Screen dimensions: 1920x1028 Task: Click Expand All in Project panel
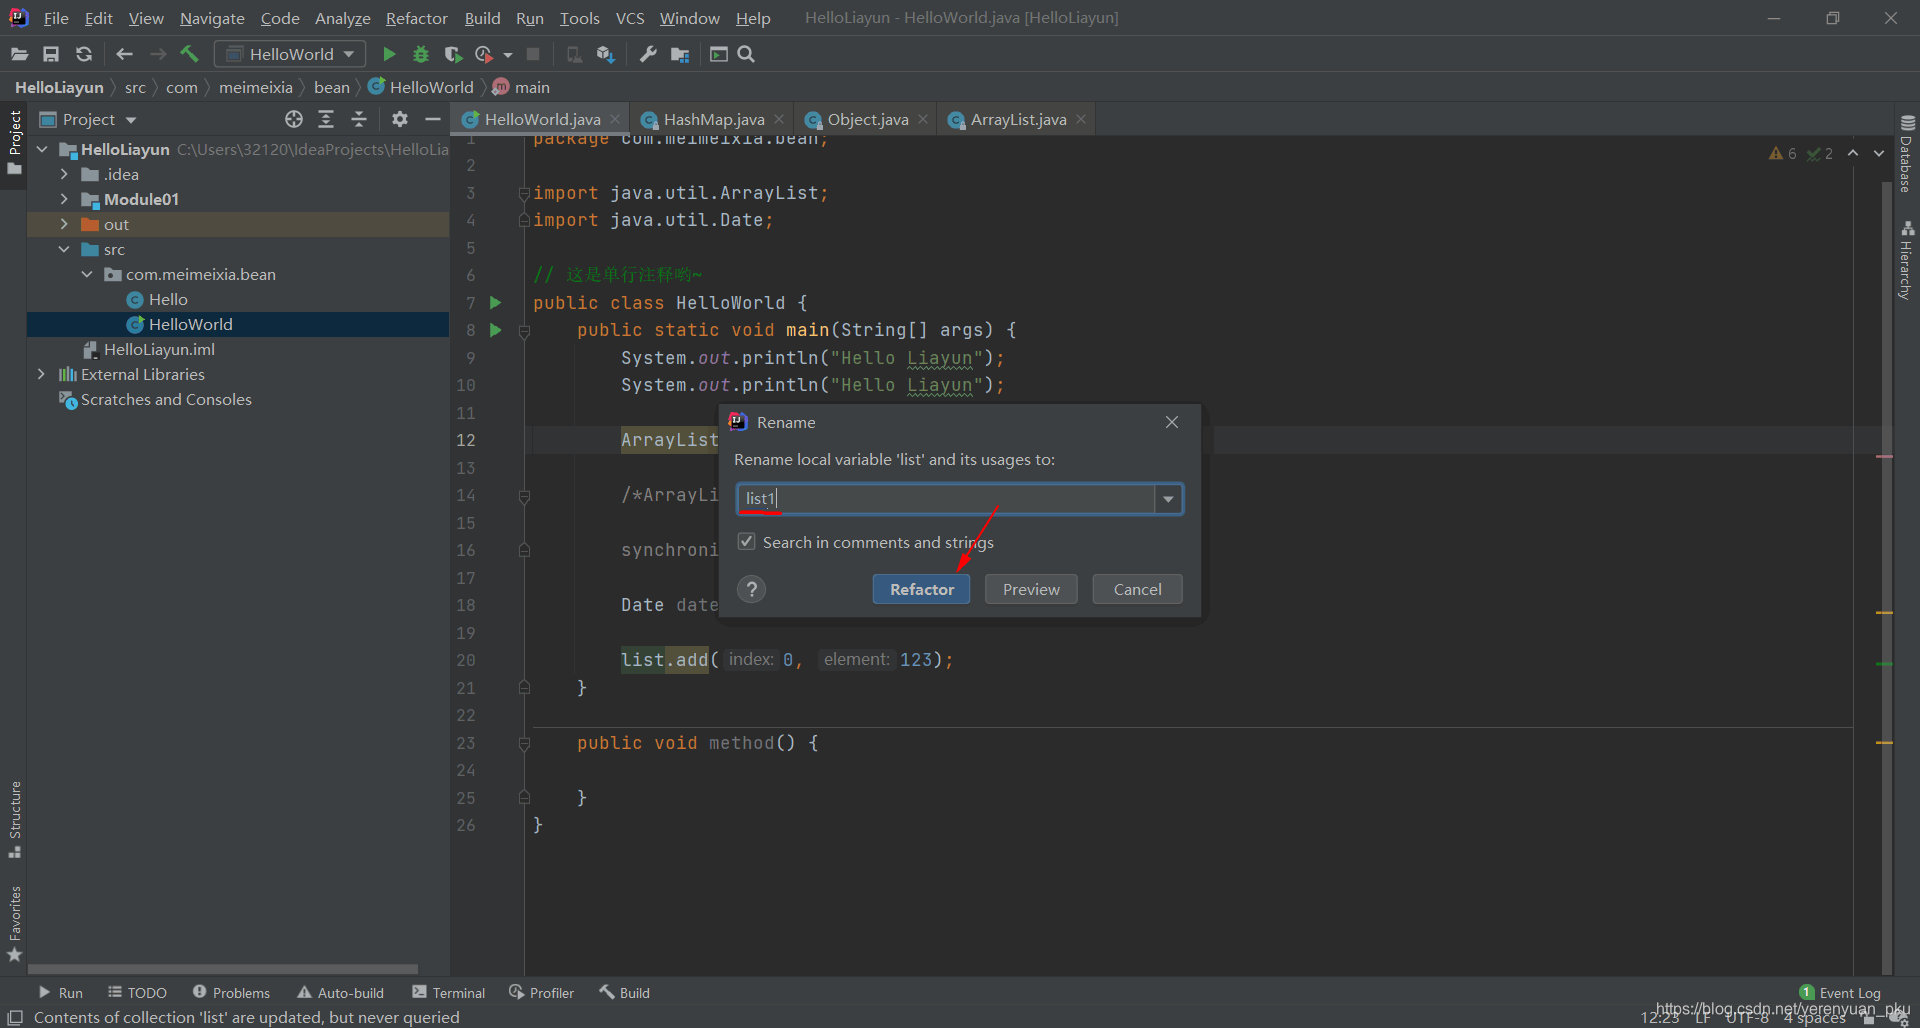[x=326, y=119]
